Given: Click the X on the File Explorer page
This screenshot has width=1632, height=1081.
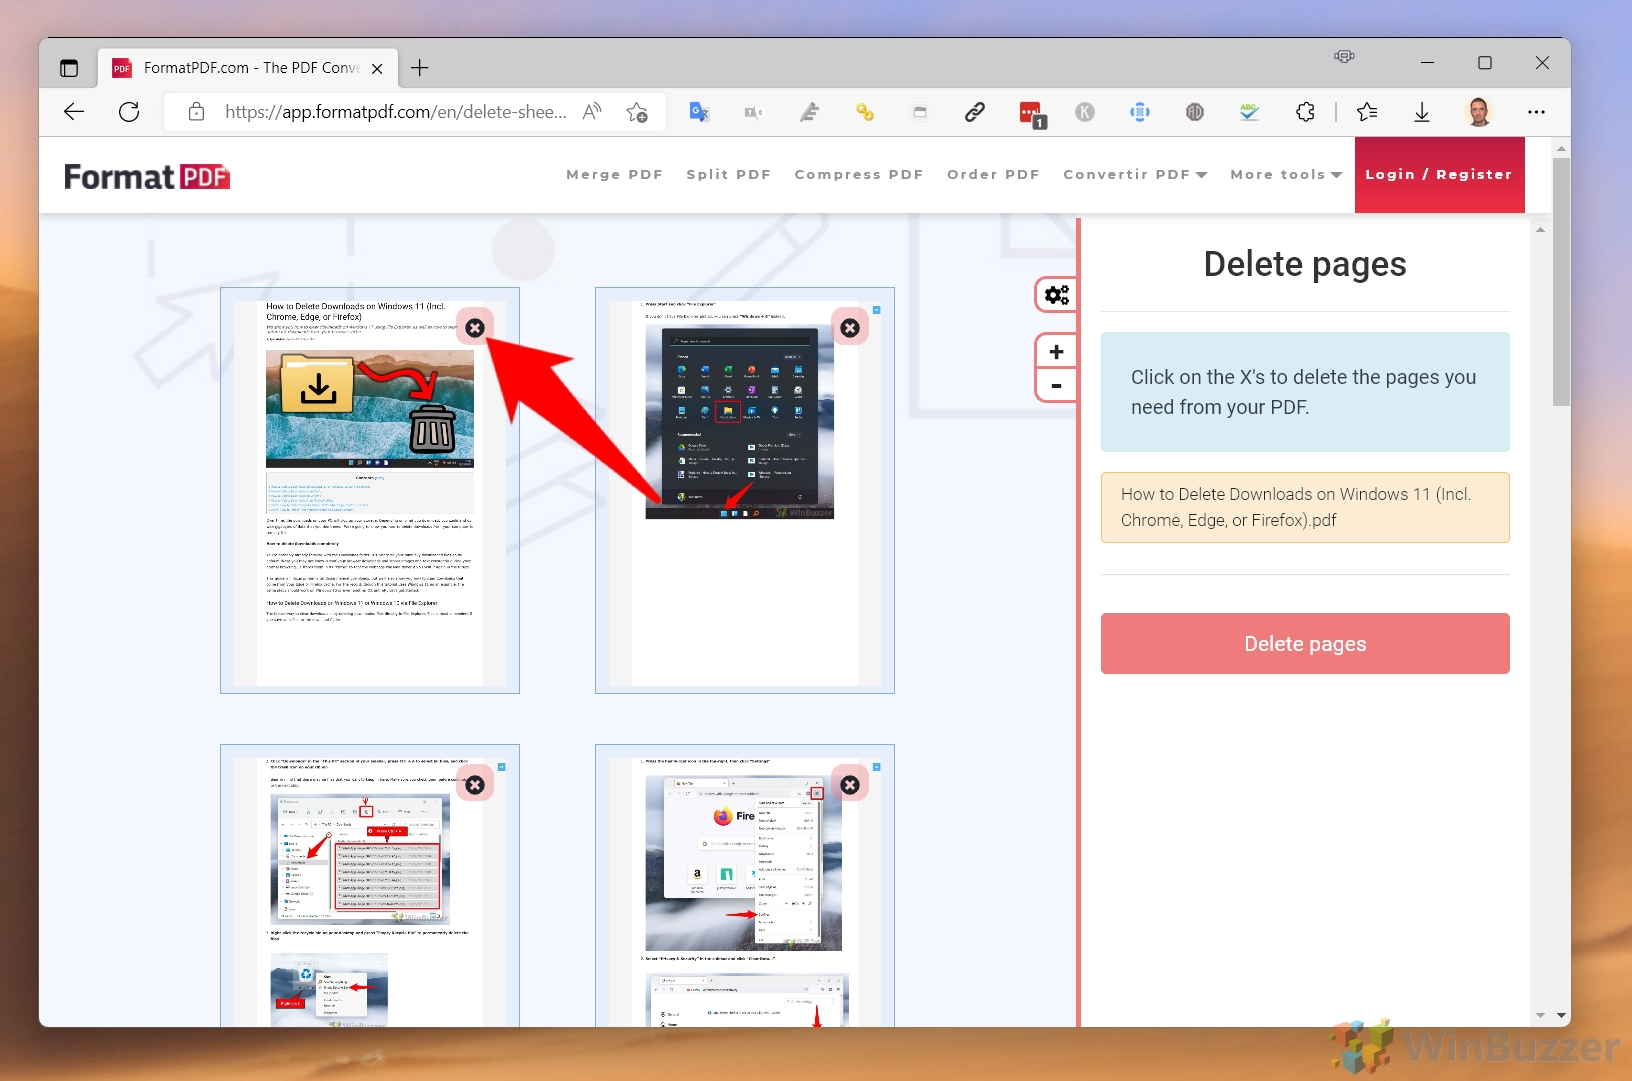Looking at the screenshot, I should tap(475, 785).
